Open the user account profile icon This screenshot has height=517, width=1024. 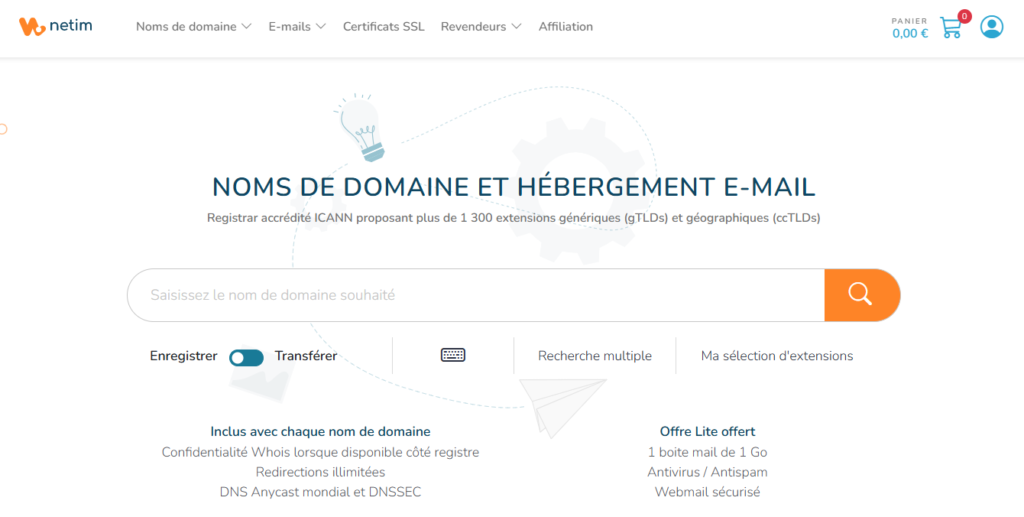click(x=991, y=27)
